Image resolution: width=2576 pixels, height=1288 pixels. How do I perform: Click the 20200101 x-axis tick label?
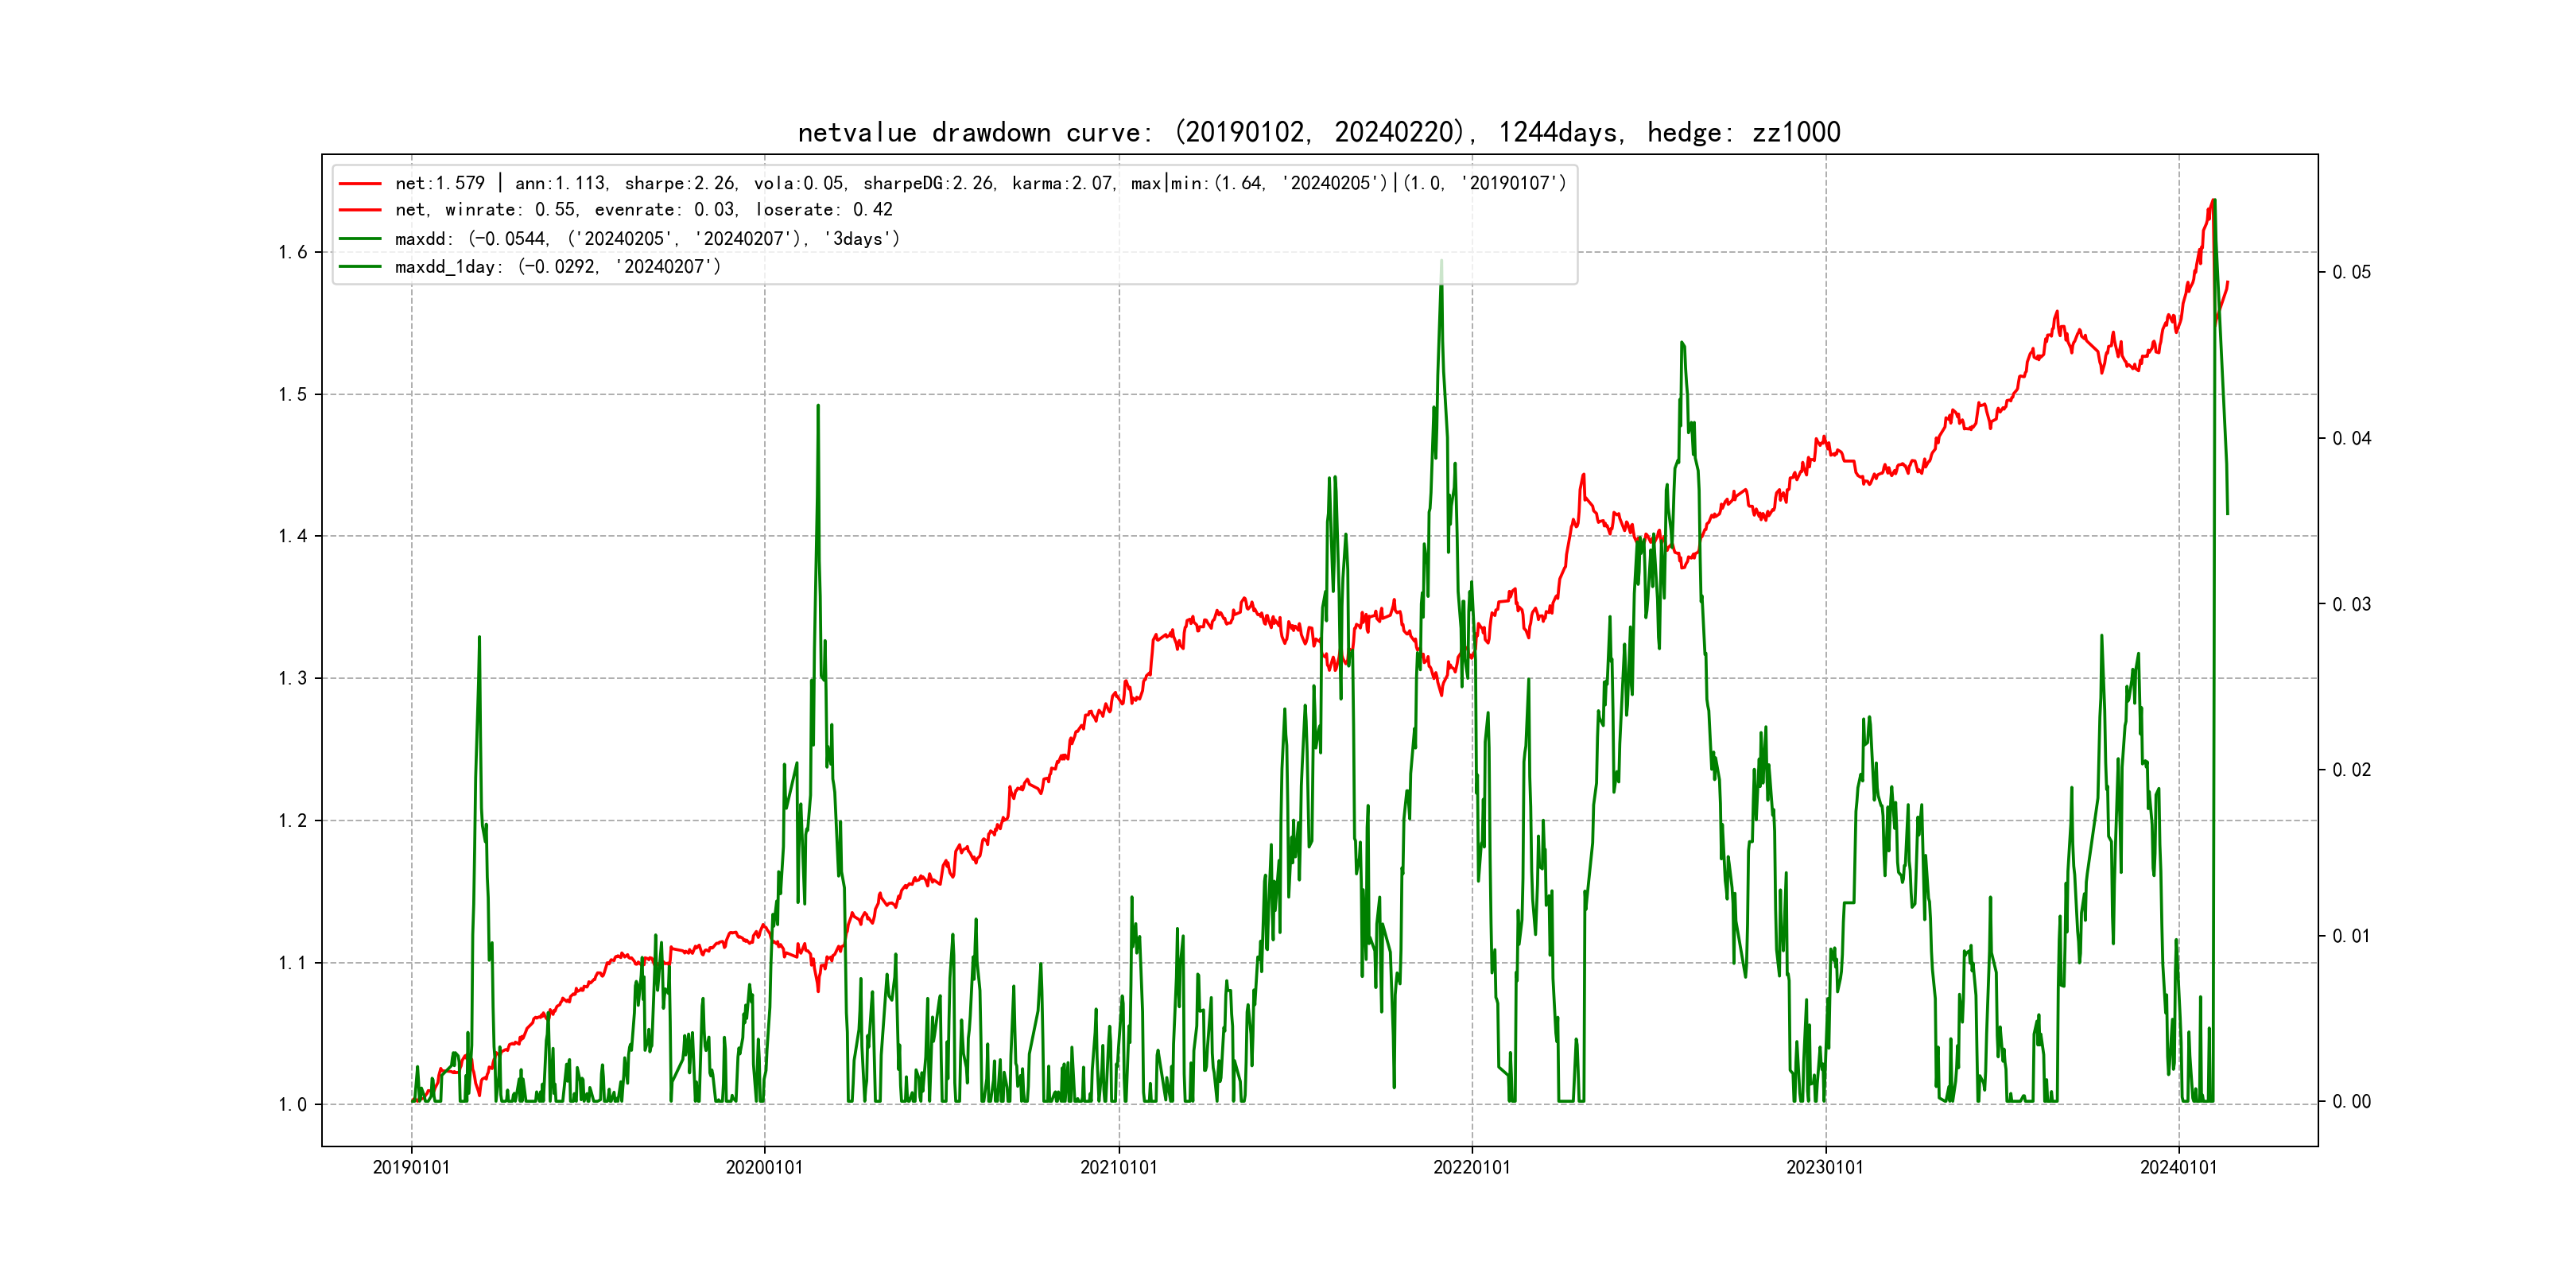click(x=764, y=1167)
